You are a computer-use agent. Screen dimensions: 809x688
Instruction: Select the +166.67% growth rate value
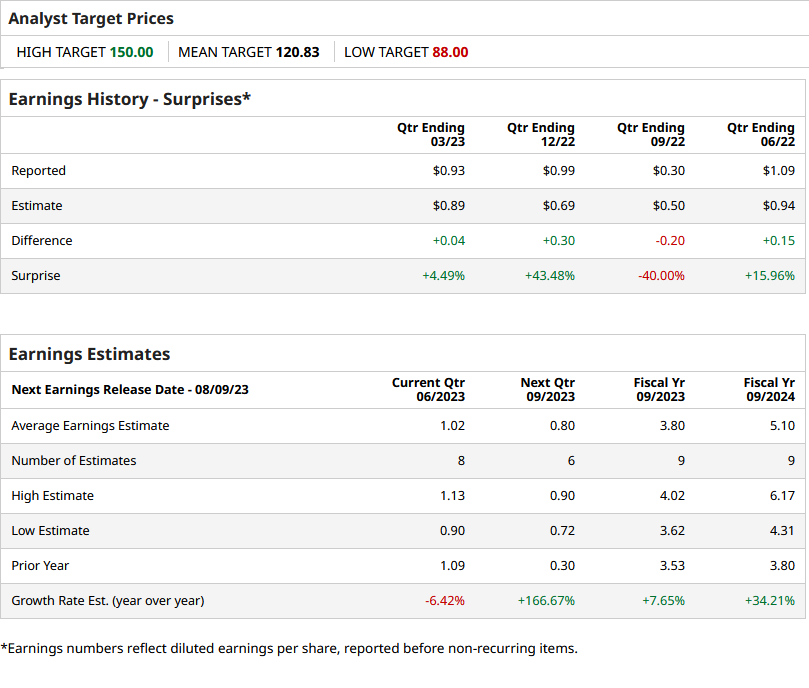pyautogui.click(x=546, y=601)
